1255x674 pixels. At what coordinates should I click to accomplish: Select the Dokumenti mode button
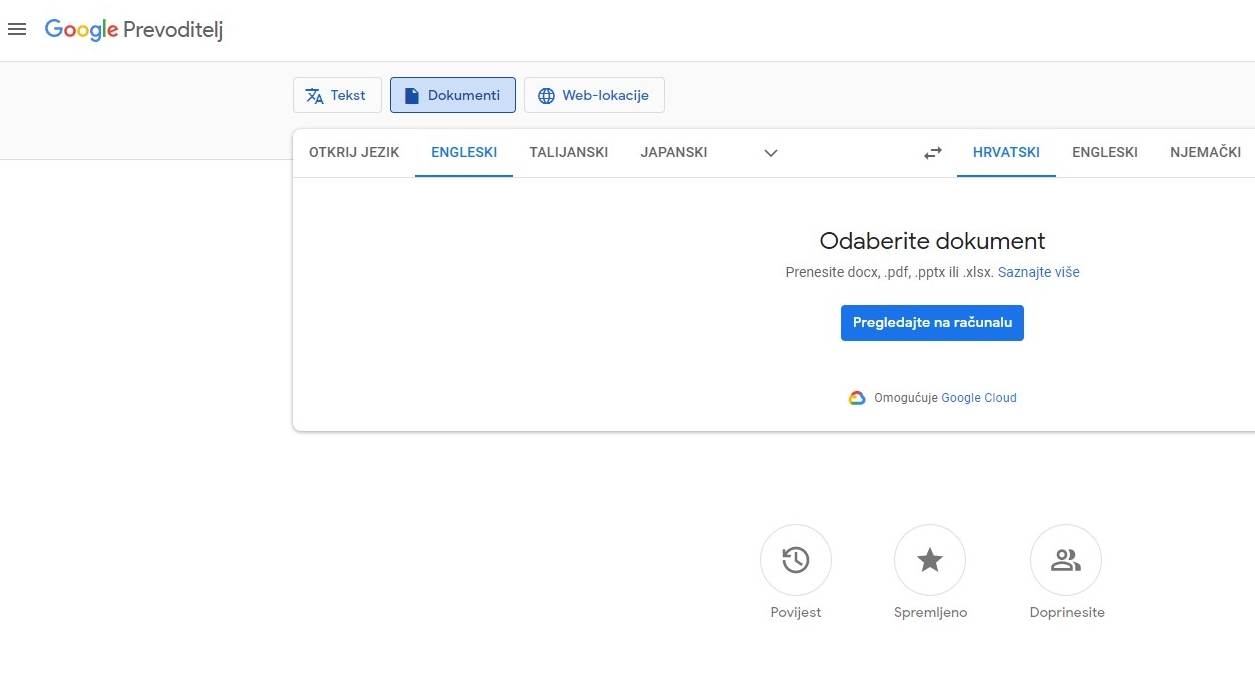[453, 96]
